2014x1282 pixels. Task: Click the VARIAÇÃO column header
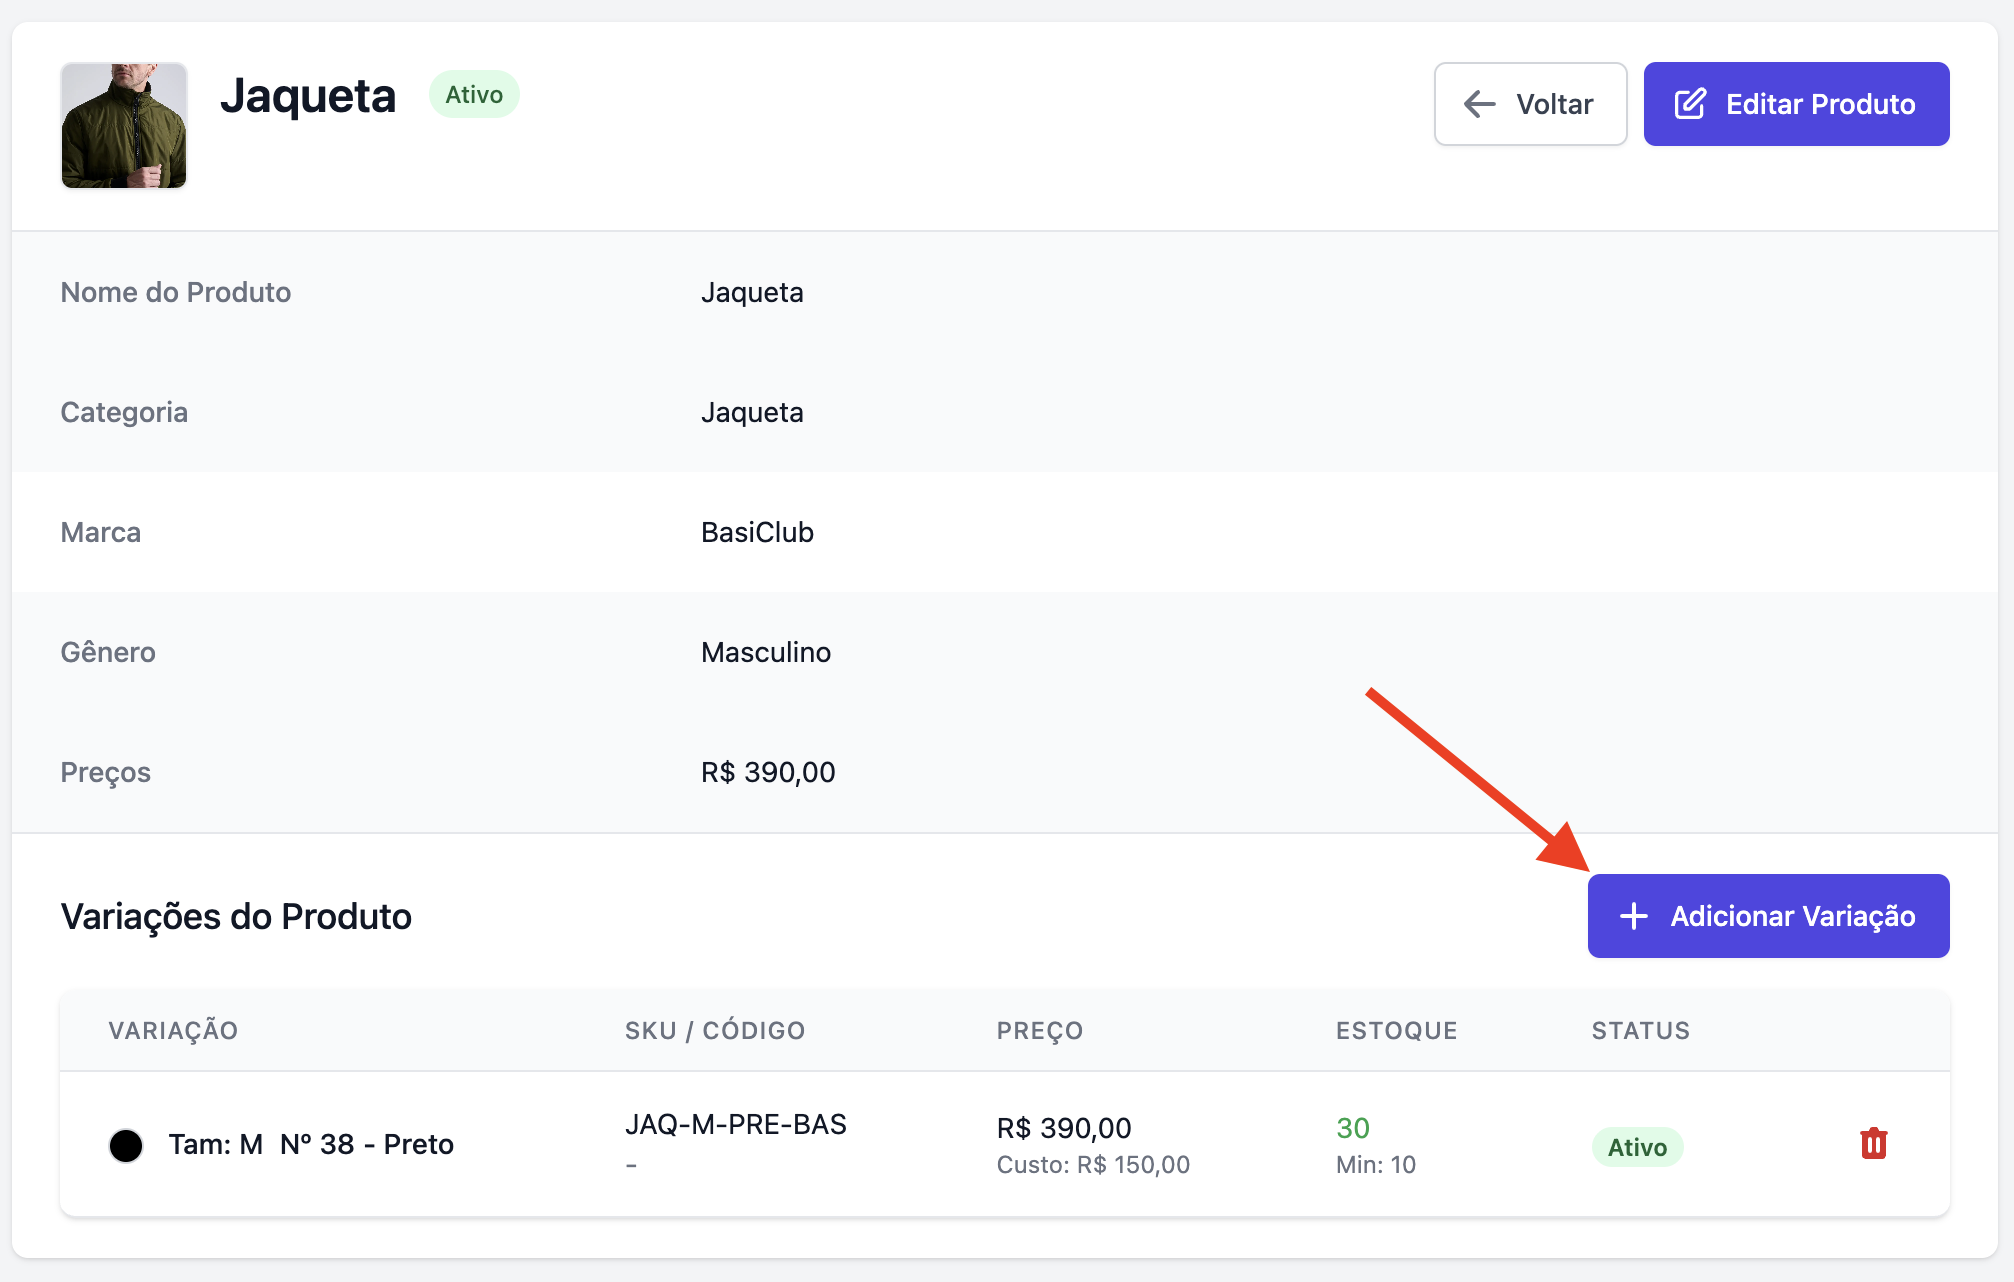173,1031
